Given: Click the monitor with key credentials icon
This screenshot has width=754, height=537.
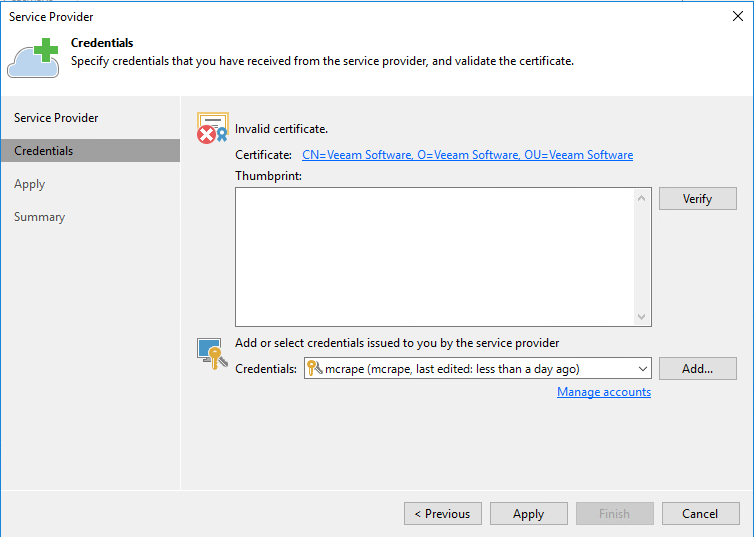Looking at the screenshot, I should click(212, 354).
